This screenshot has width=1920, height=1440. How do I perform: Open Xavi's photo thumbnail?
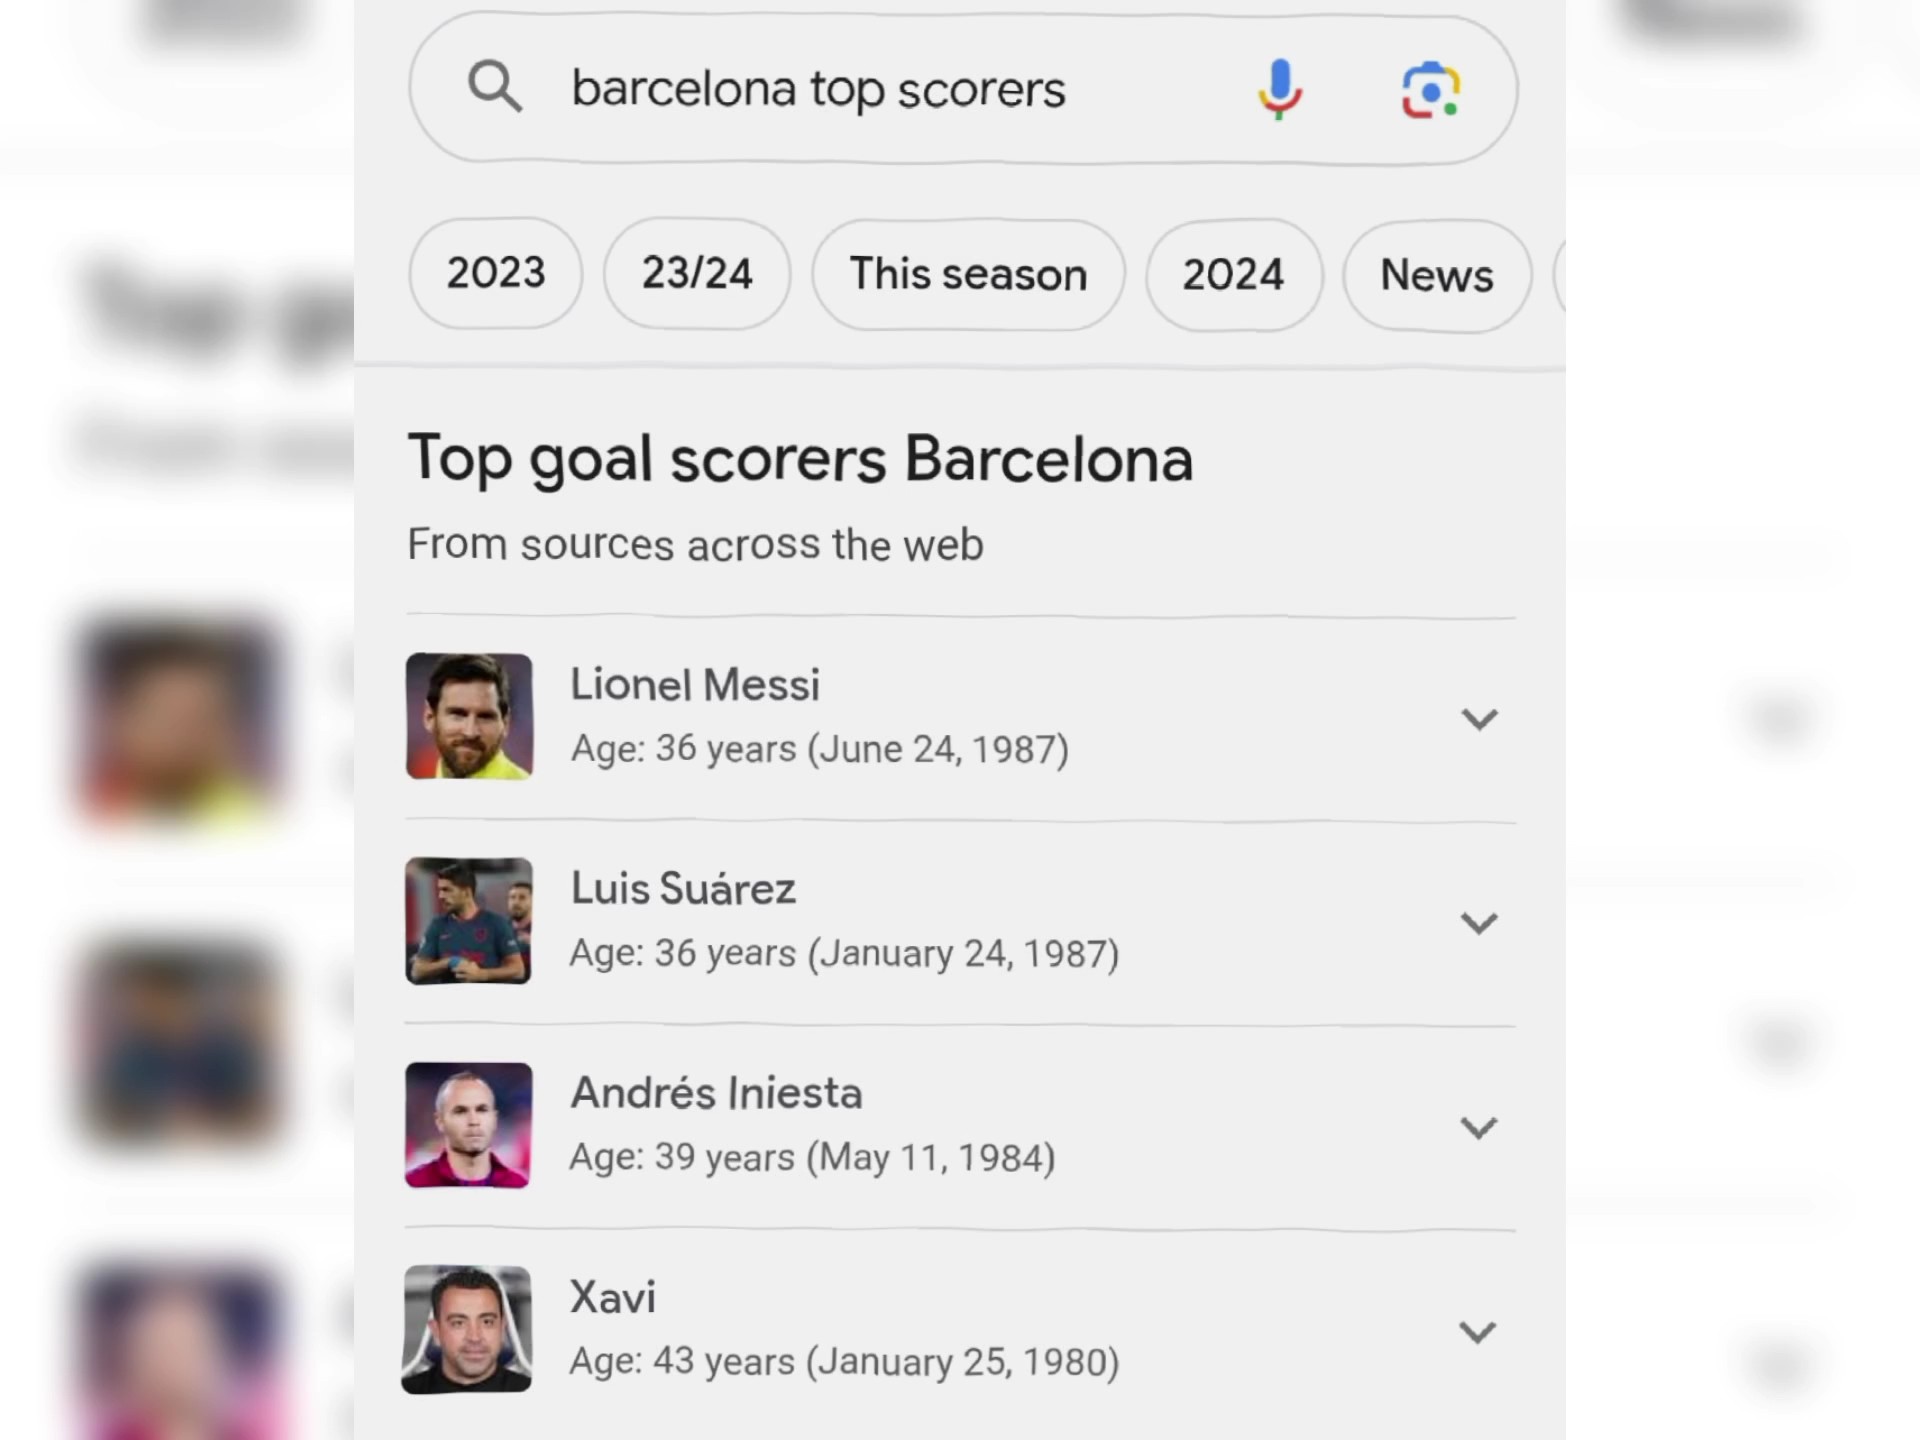point(467,1329)
